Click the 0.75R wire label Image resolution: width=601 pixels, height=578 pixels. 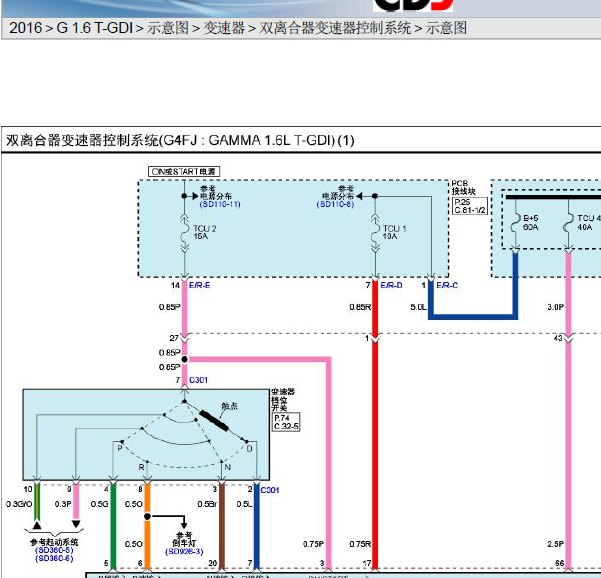[x=360, y=544]
